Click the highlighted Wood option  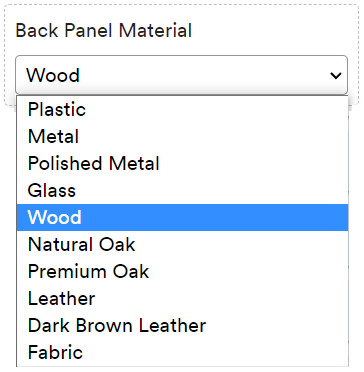[182, 217]
